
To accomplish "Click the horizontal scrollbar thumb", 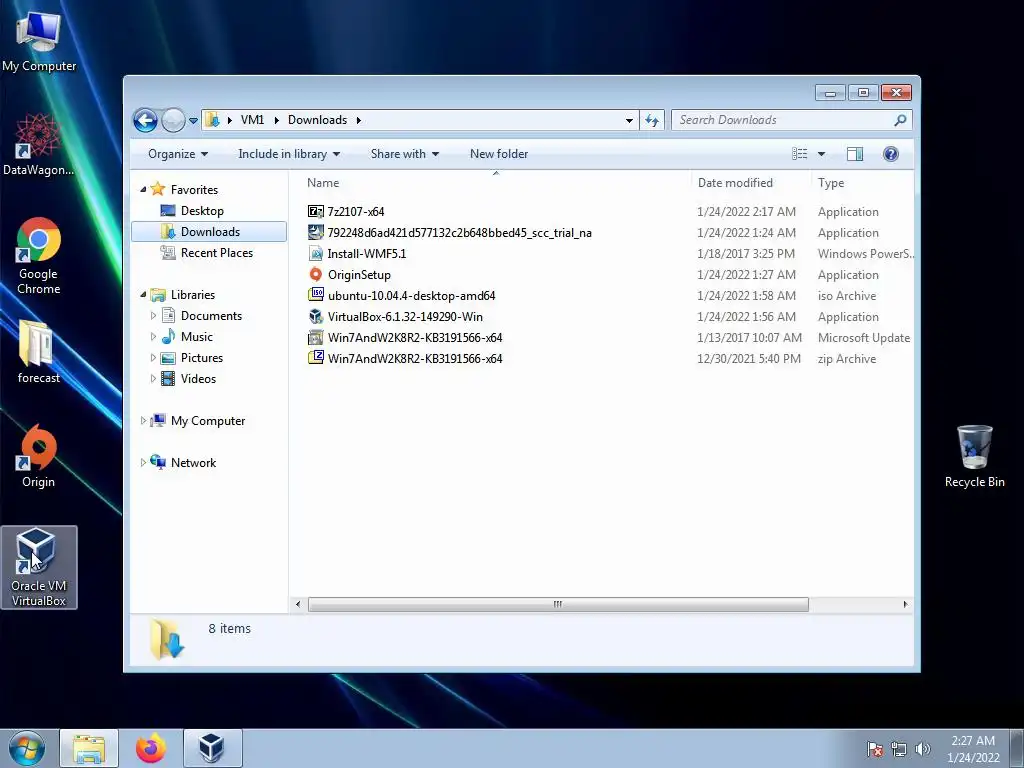I will click(558, 605).
